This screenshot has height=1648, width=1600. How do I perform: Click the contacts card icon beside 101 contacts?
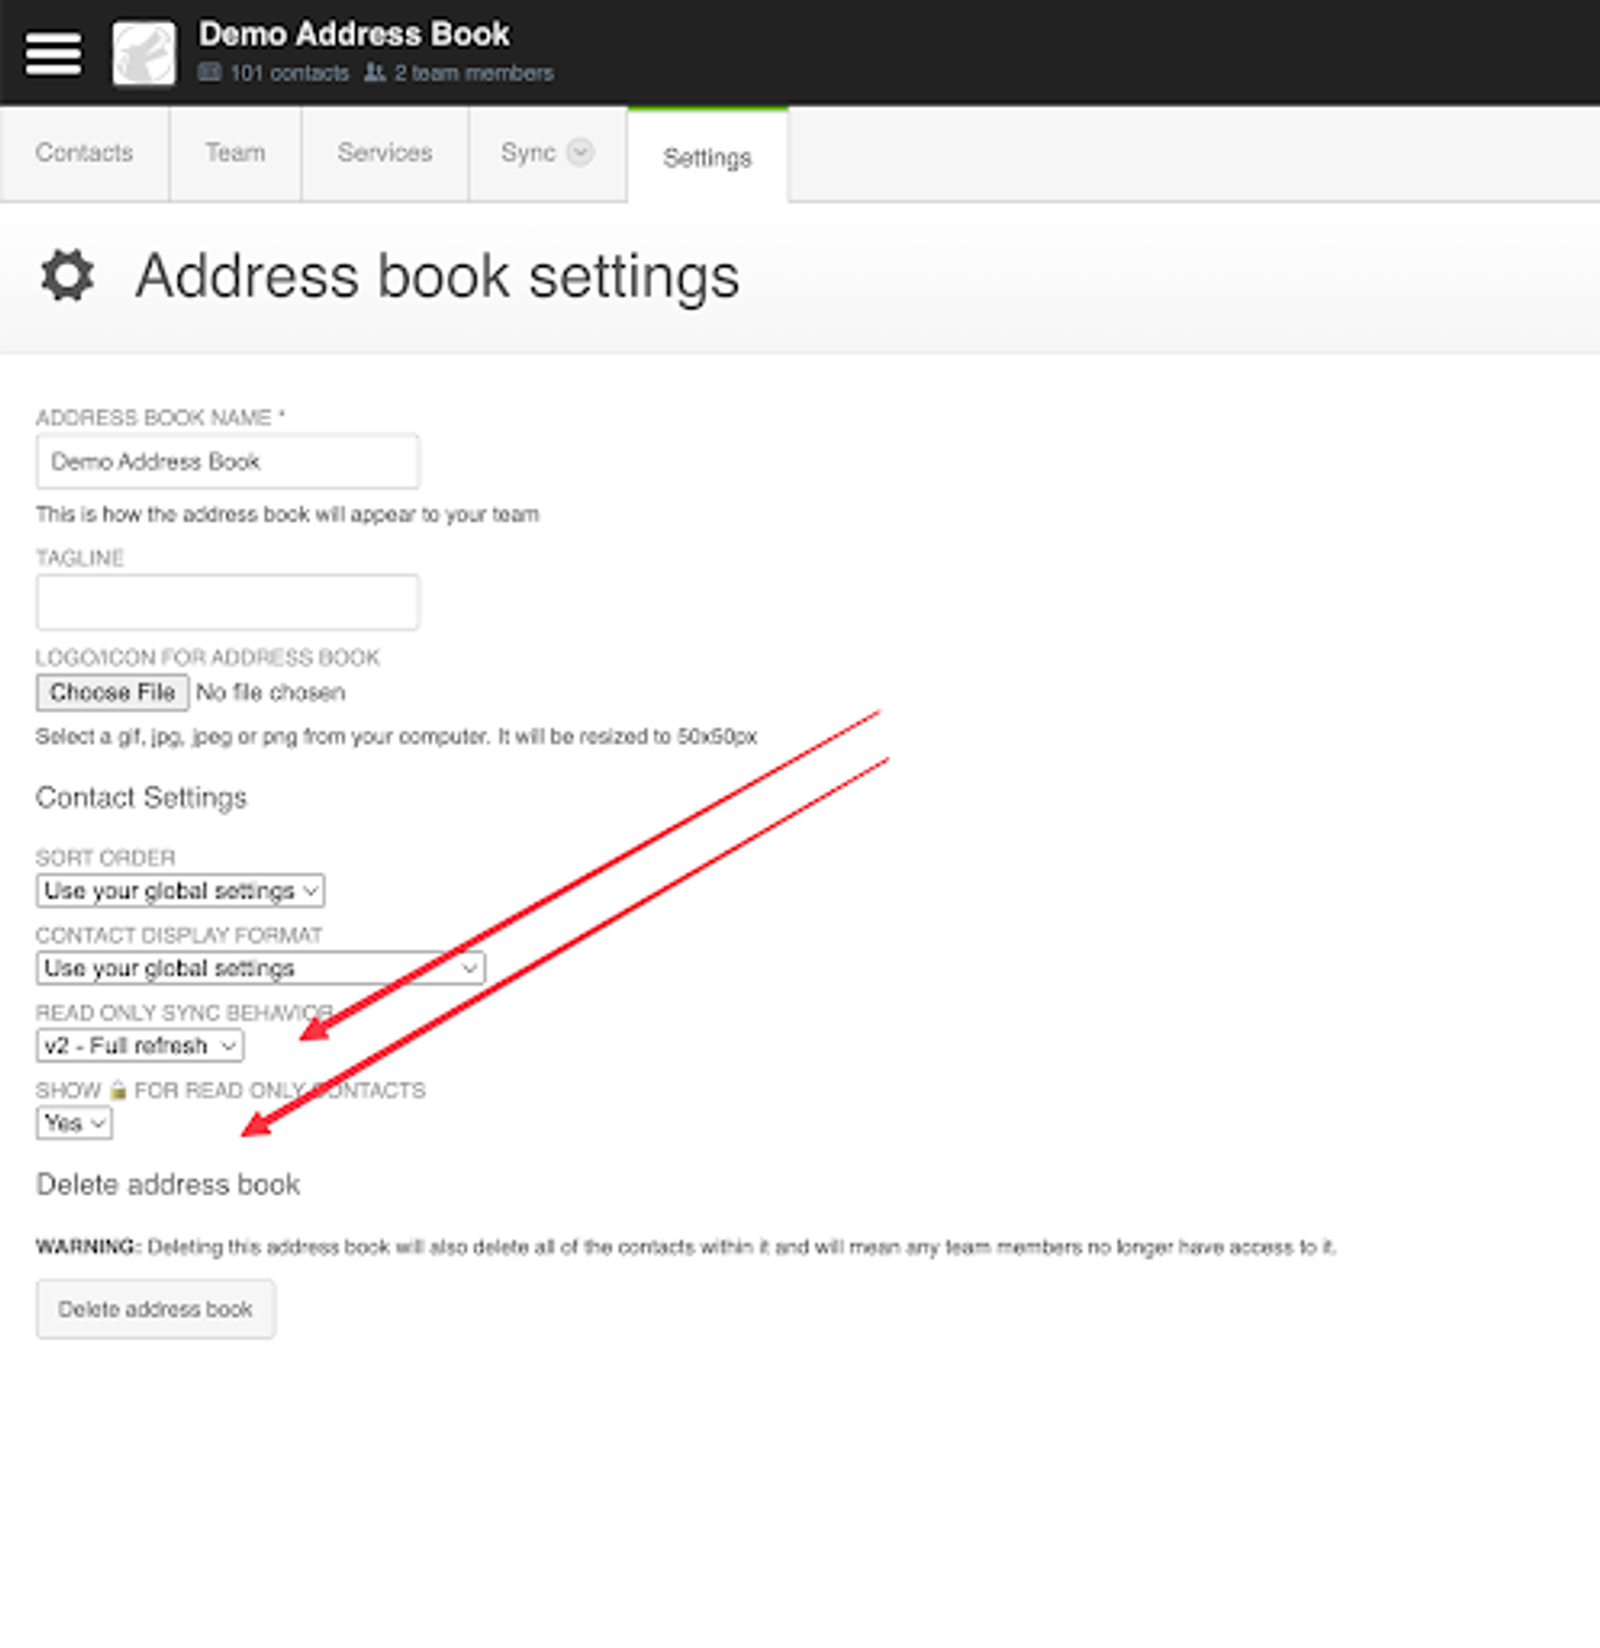point(209,72)
